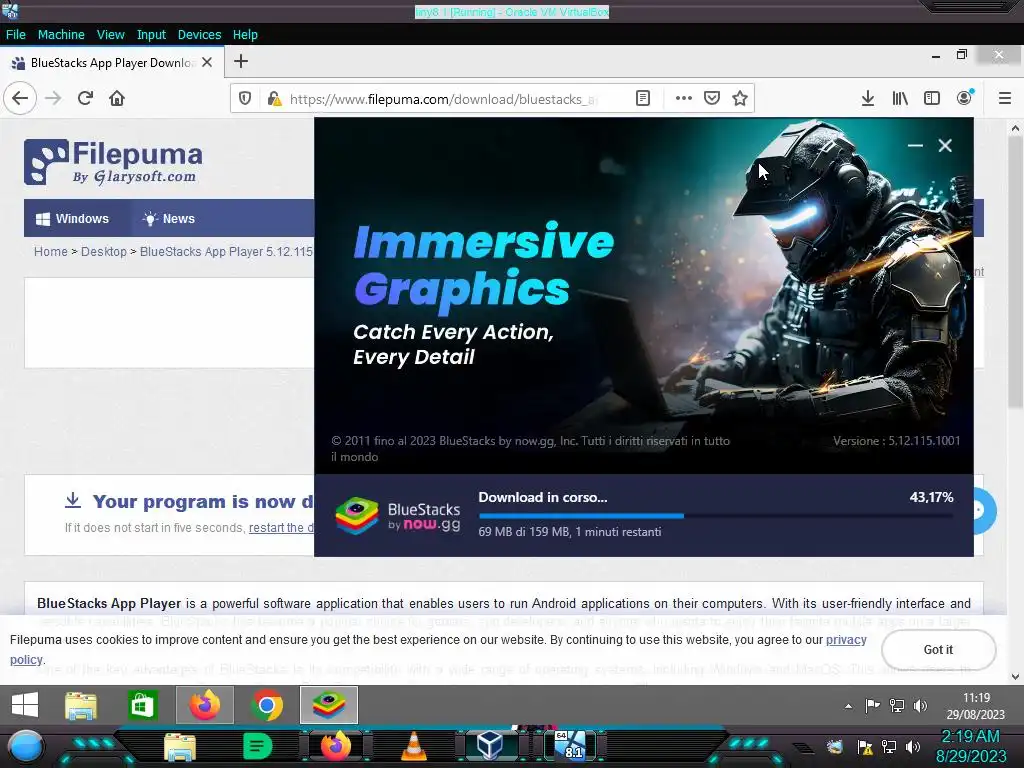The width and height of the screenshot is (1024, 768).
Task: Select the BlueStacks App Player Download tab
Action: coord(112,63)
